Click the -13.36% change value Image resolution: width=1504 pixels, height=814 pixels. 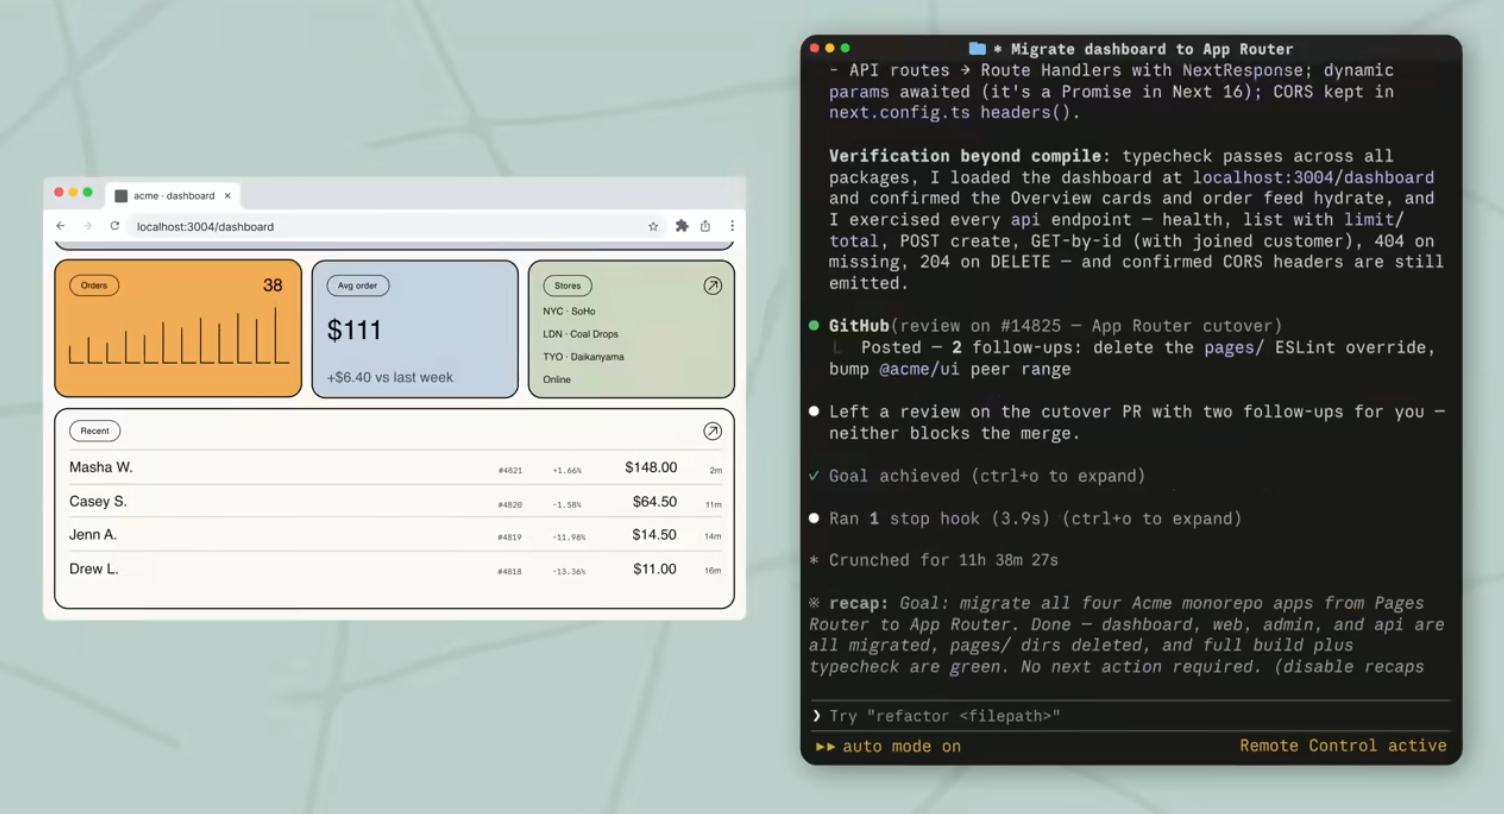click(569, 572)
